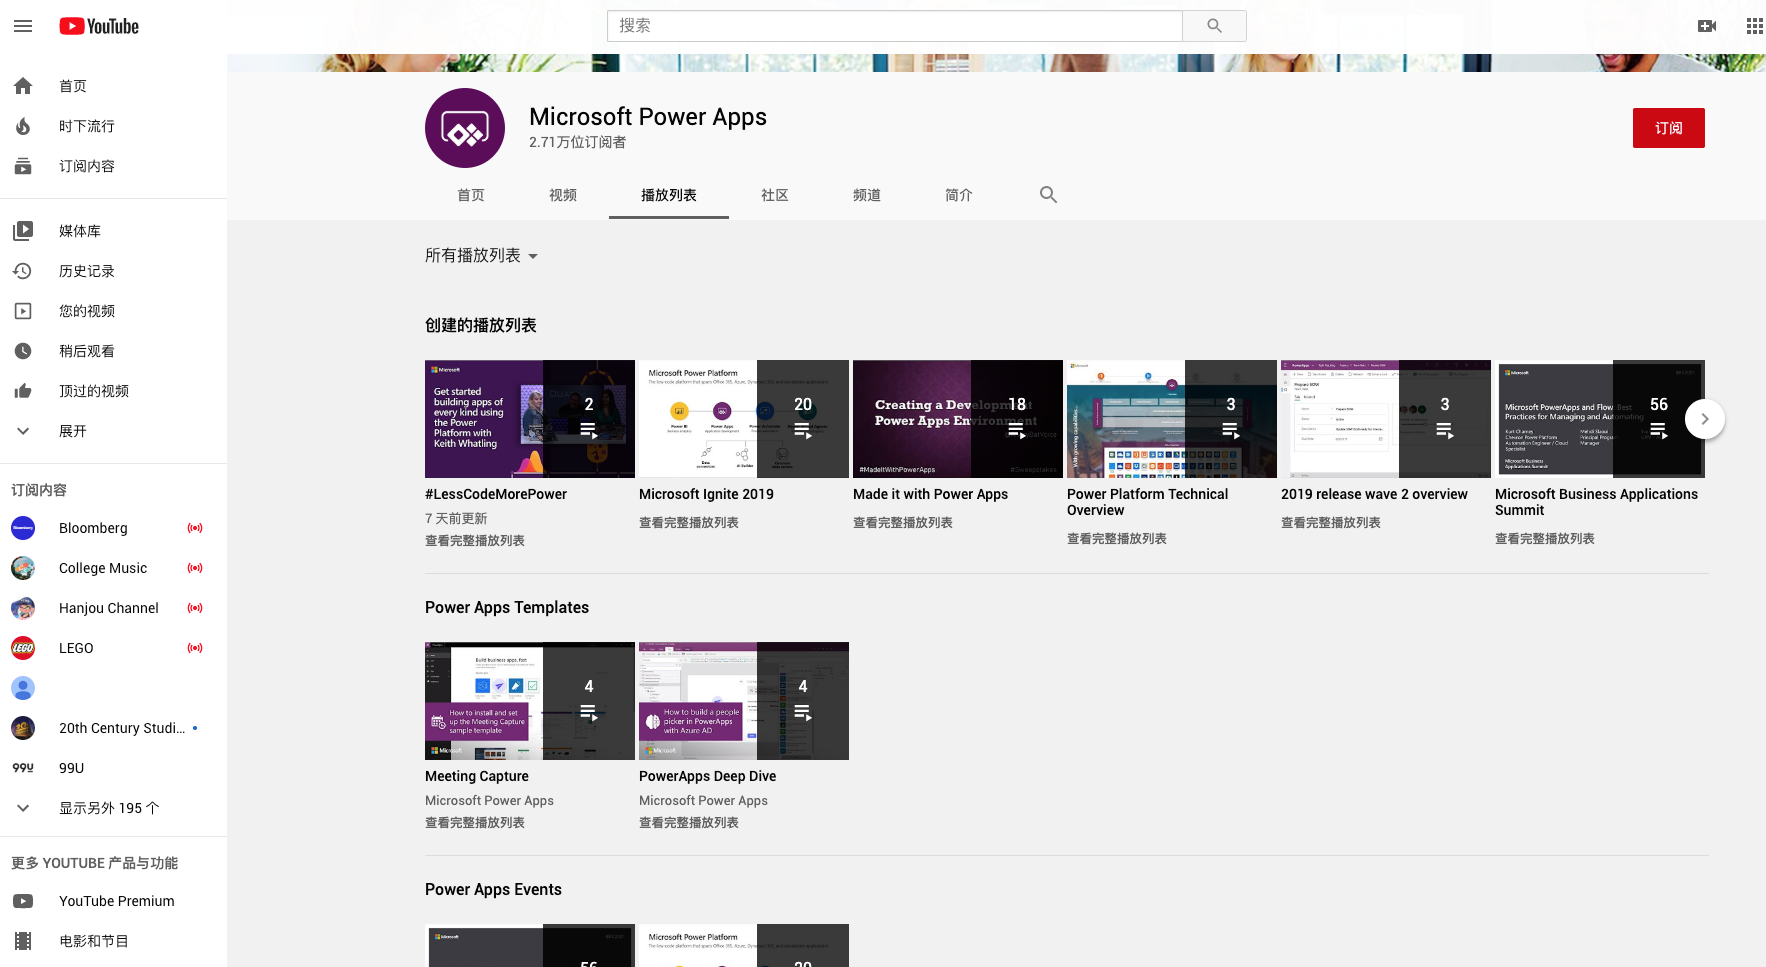Switch to 简介 tab
1766x967 pixels.
tap(959, 195)
